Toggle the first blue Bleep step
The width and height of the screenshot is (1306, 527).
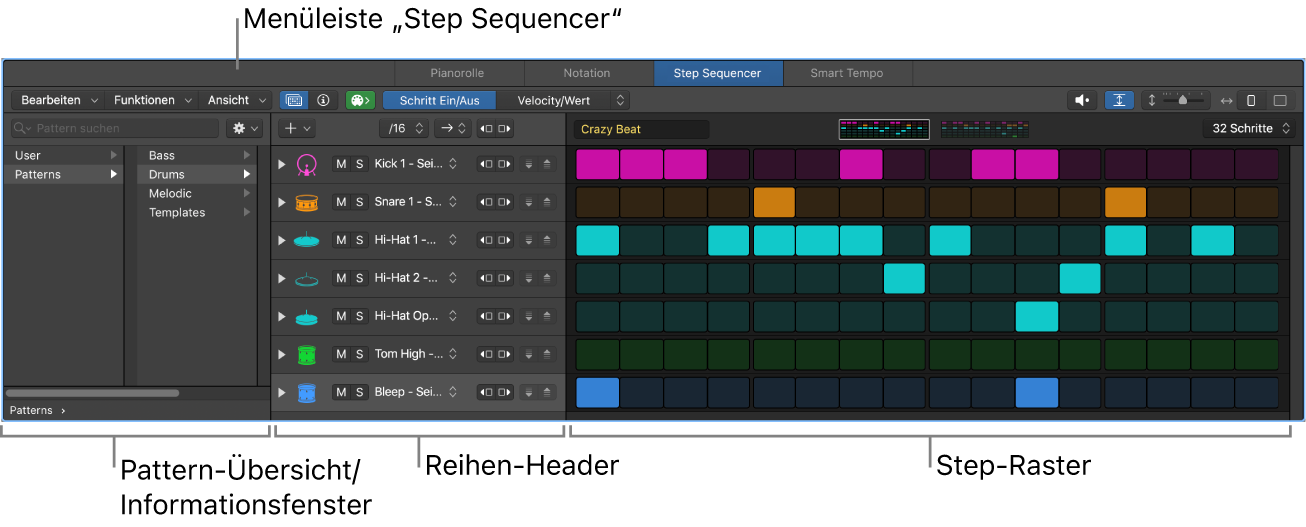tap(598, 392)
